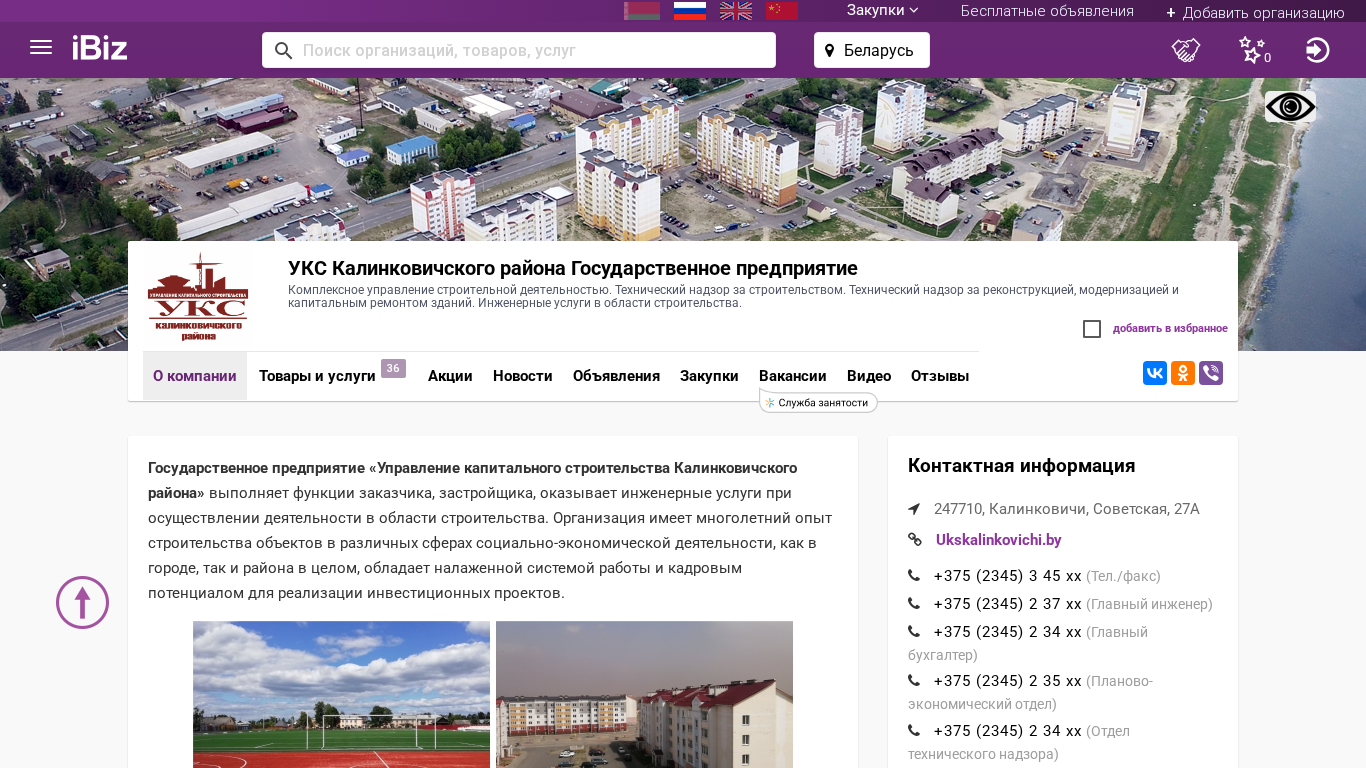
Task: Select the О компании tab
Action: point(195,376)
